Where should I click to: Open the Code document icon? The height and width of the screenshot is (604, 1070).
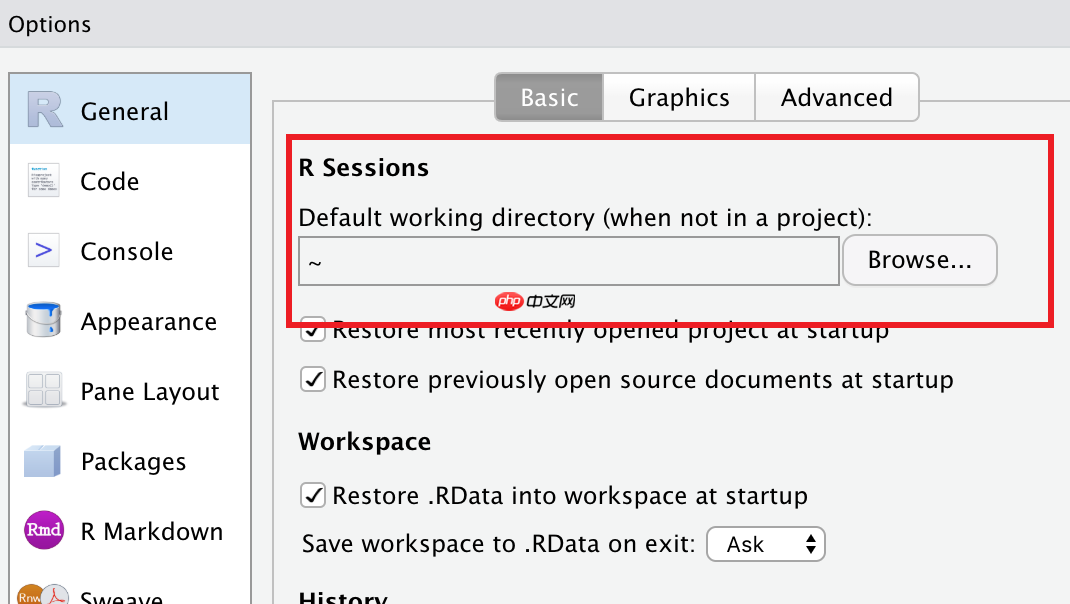point(44,180)
